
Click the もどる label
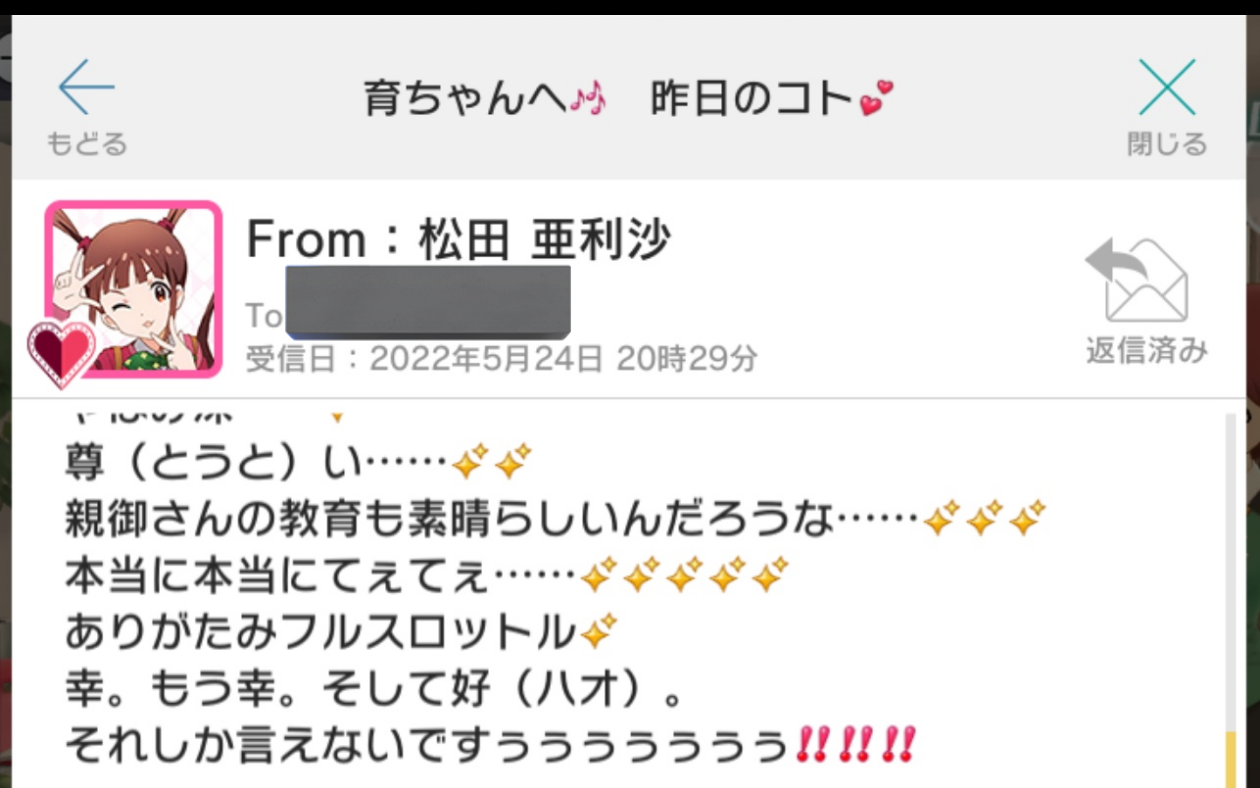87,144
